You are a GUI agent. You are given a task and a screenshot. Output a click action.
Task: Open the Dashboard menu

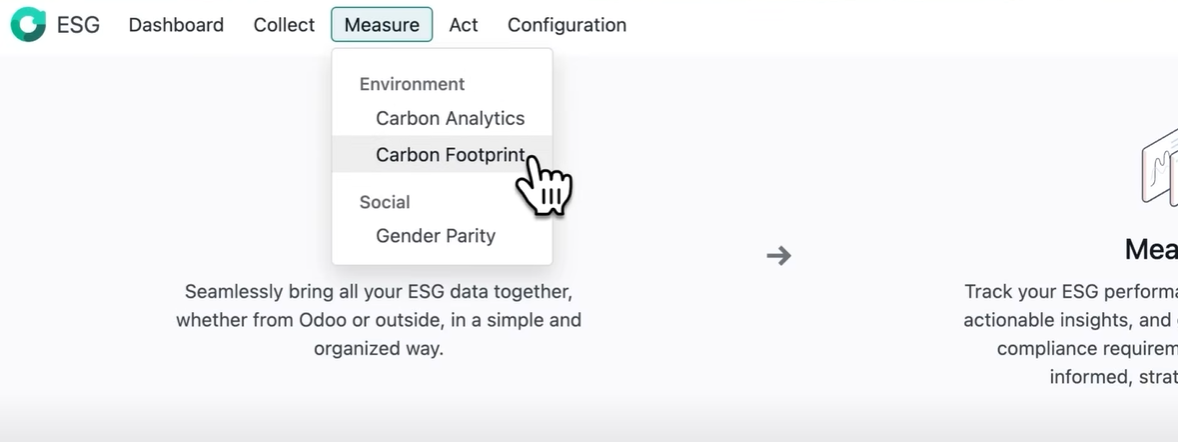pos(176,25)
